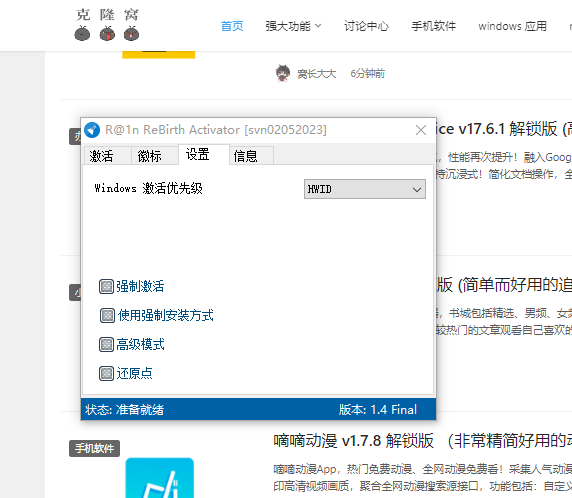This screenshot has width=572, height=498.
Task: Go to 首页 in the website nav
Action: coord(232,26)
